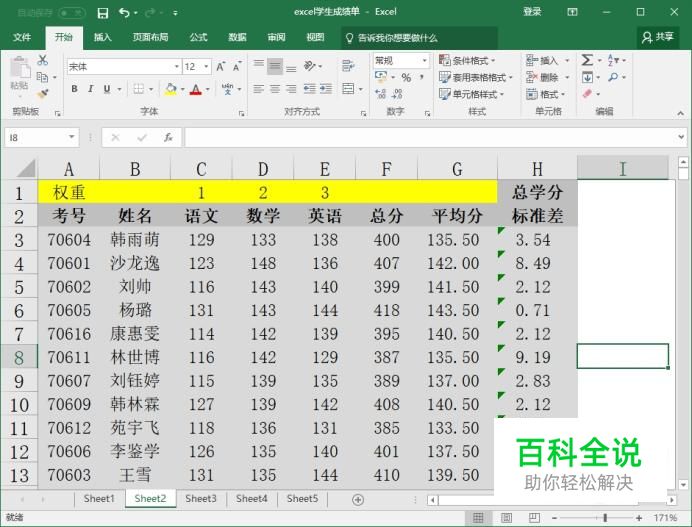Click the Share button
The width and height of the screenshot is (692, 527).
coord(658,37)
